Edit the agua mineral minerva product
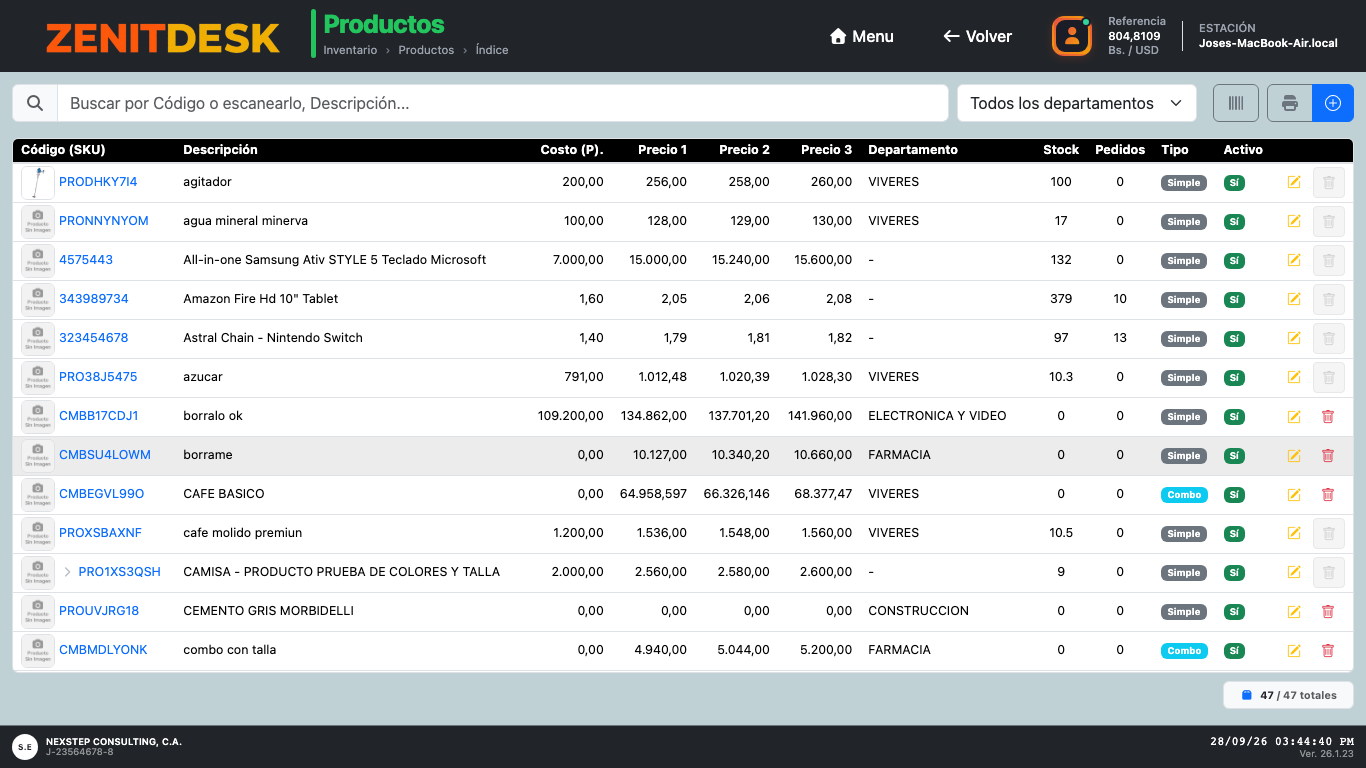Image resolution: width=1366 pixels, height=768 pixels. coord(1294,221)
